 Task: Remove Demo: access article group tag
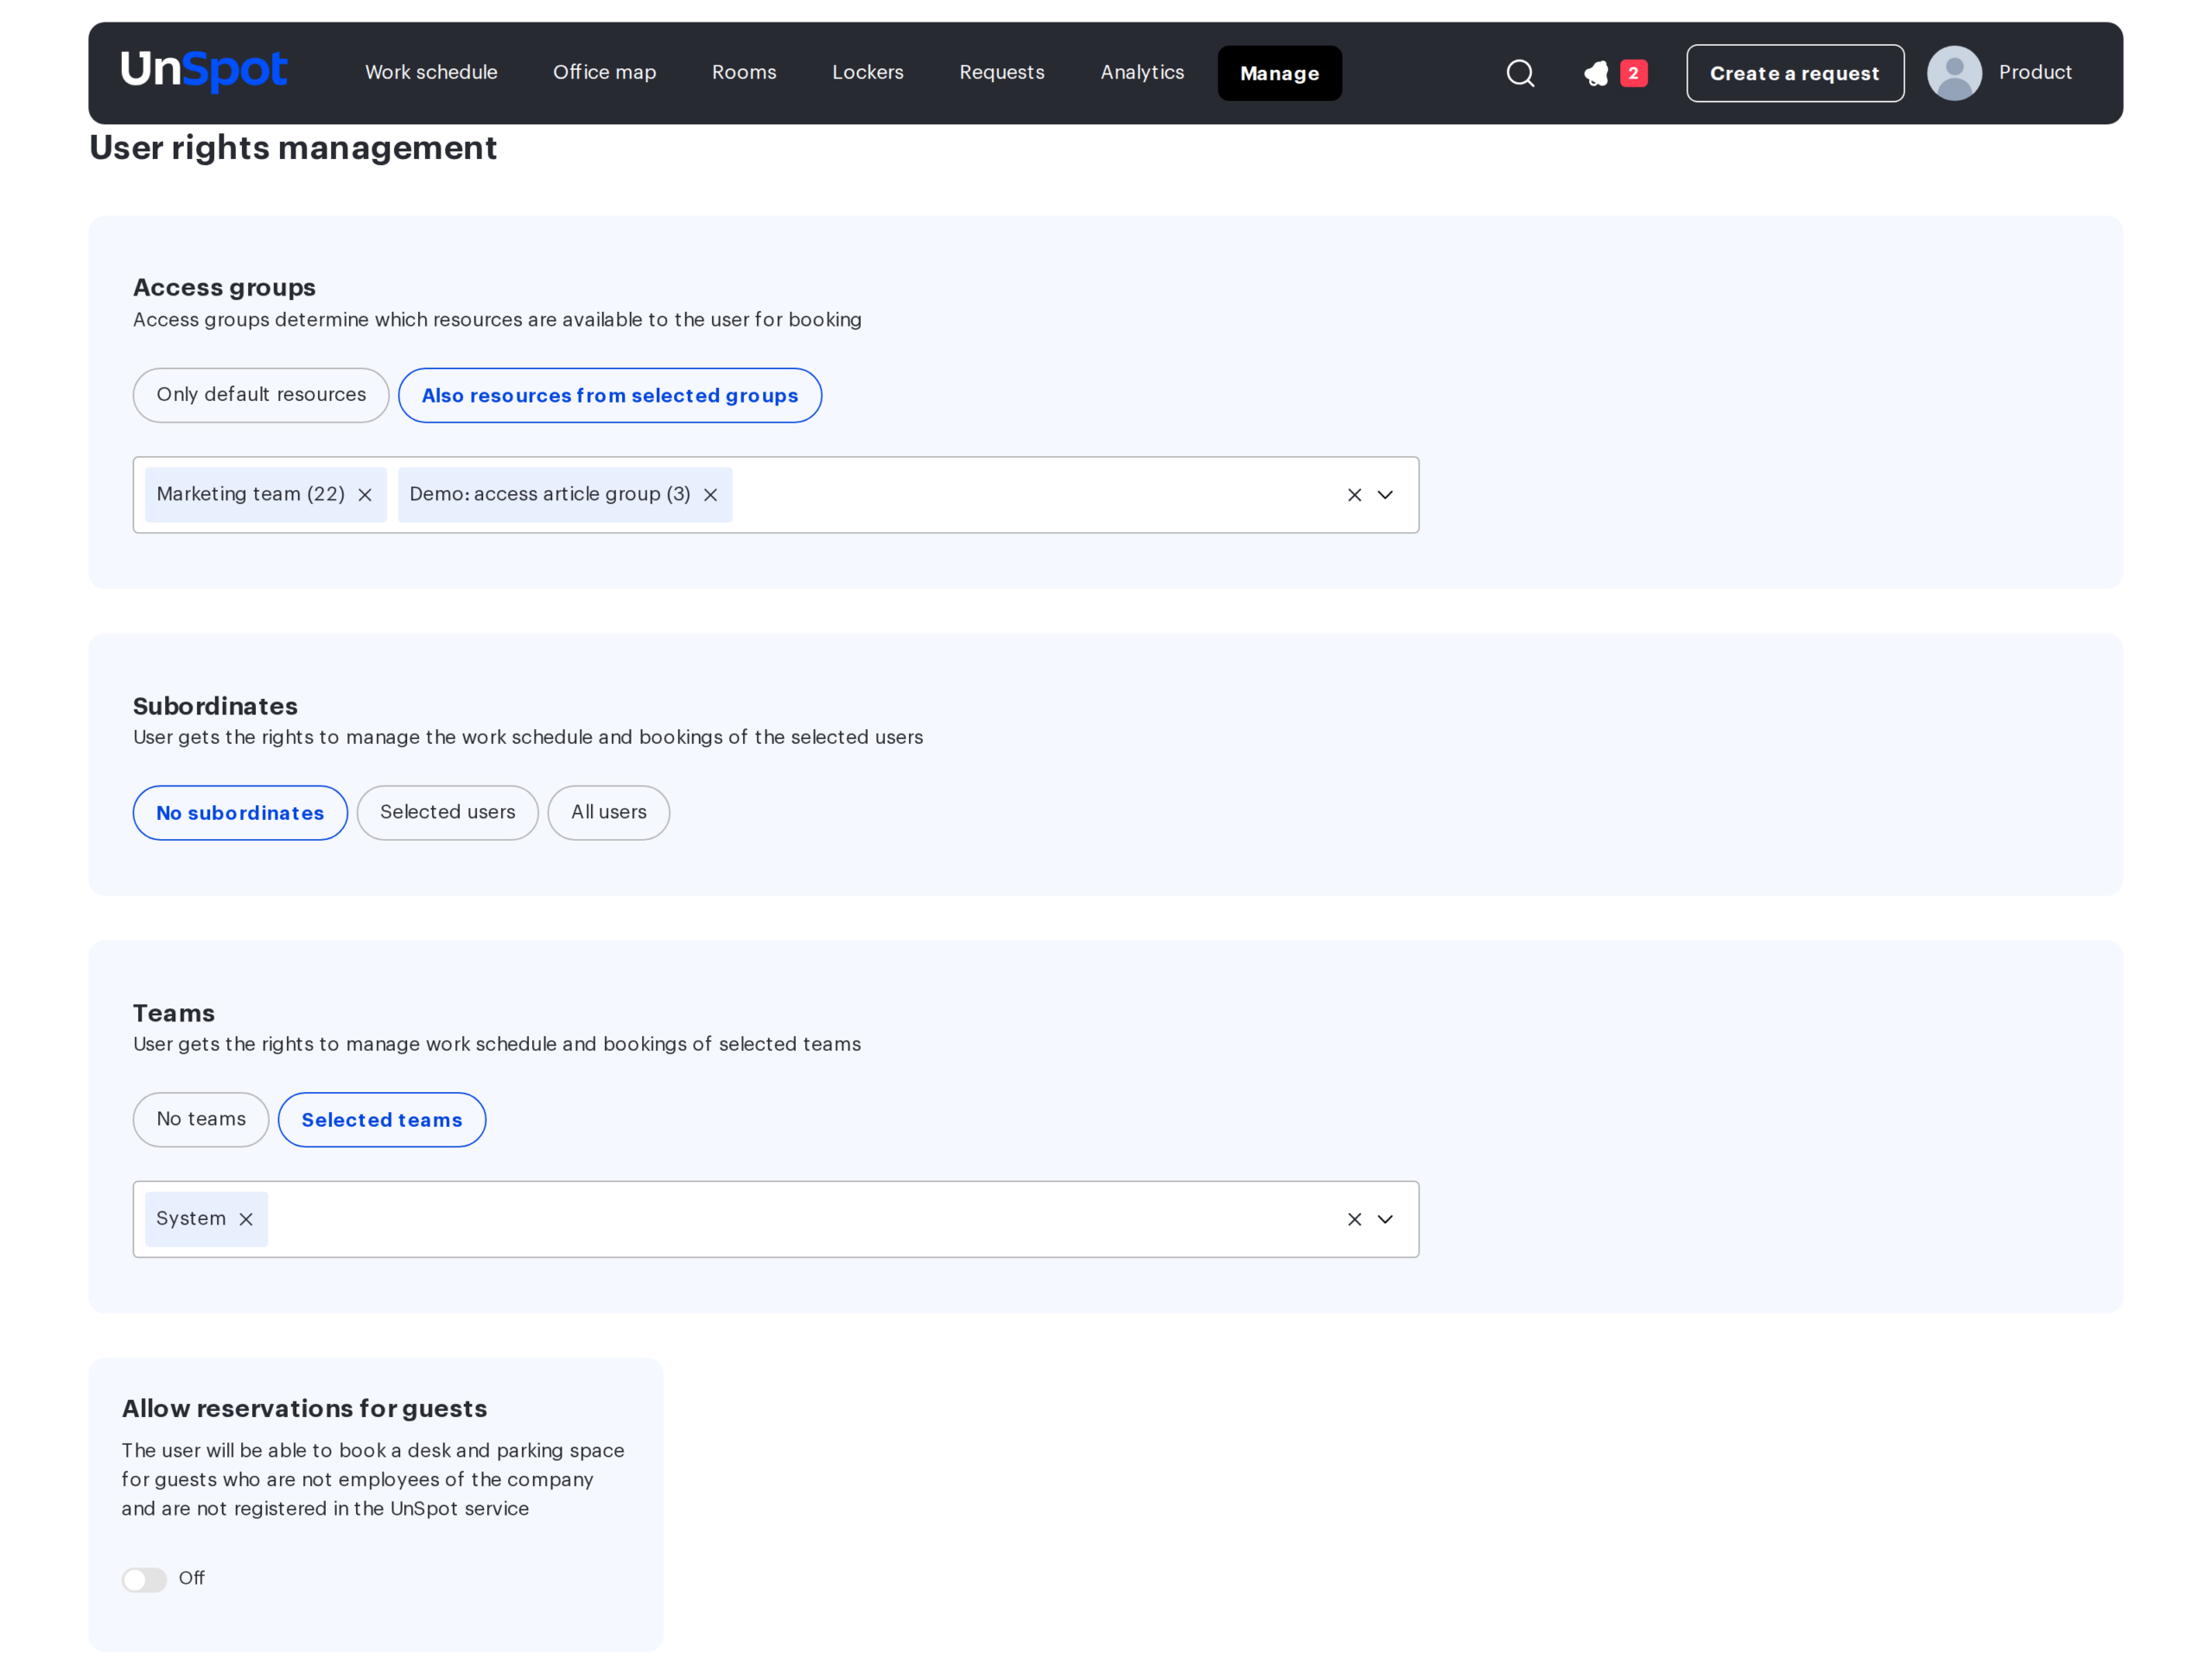point(710,495)
